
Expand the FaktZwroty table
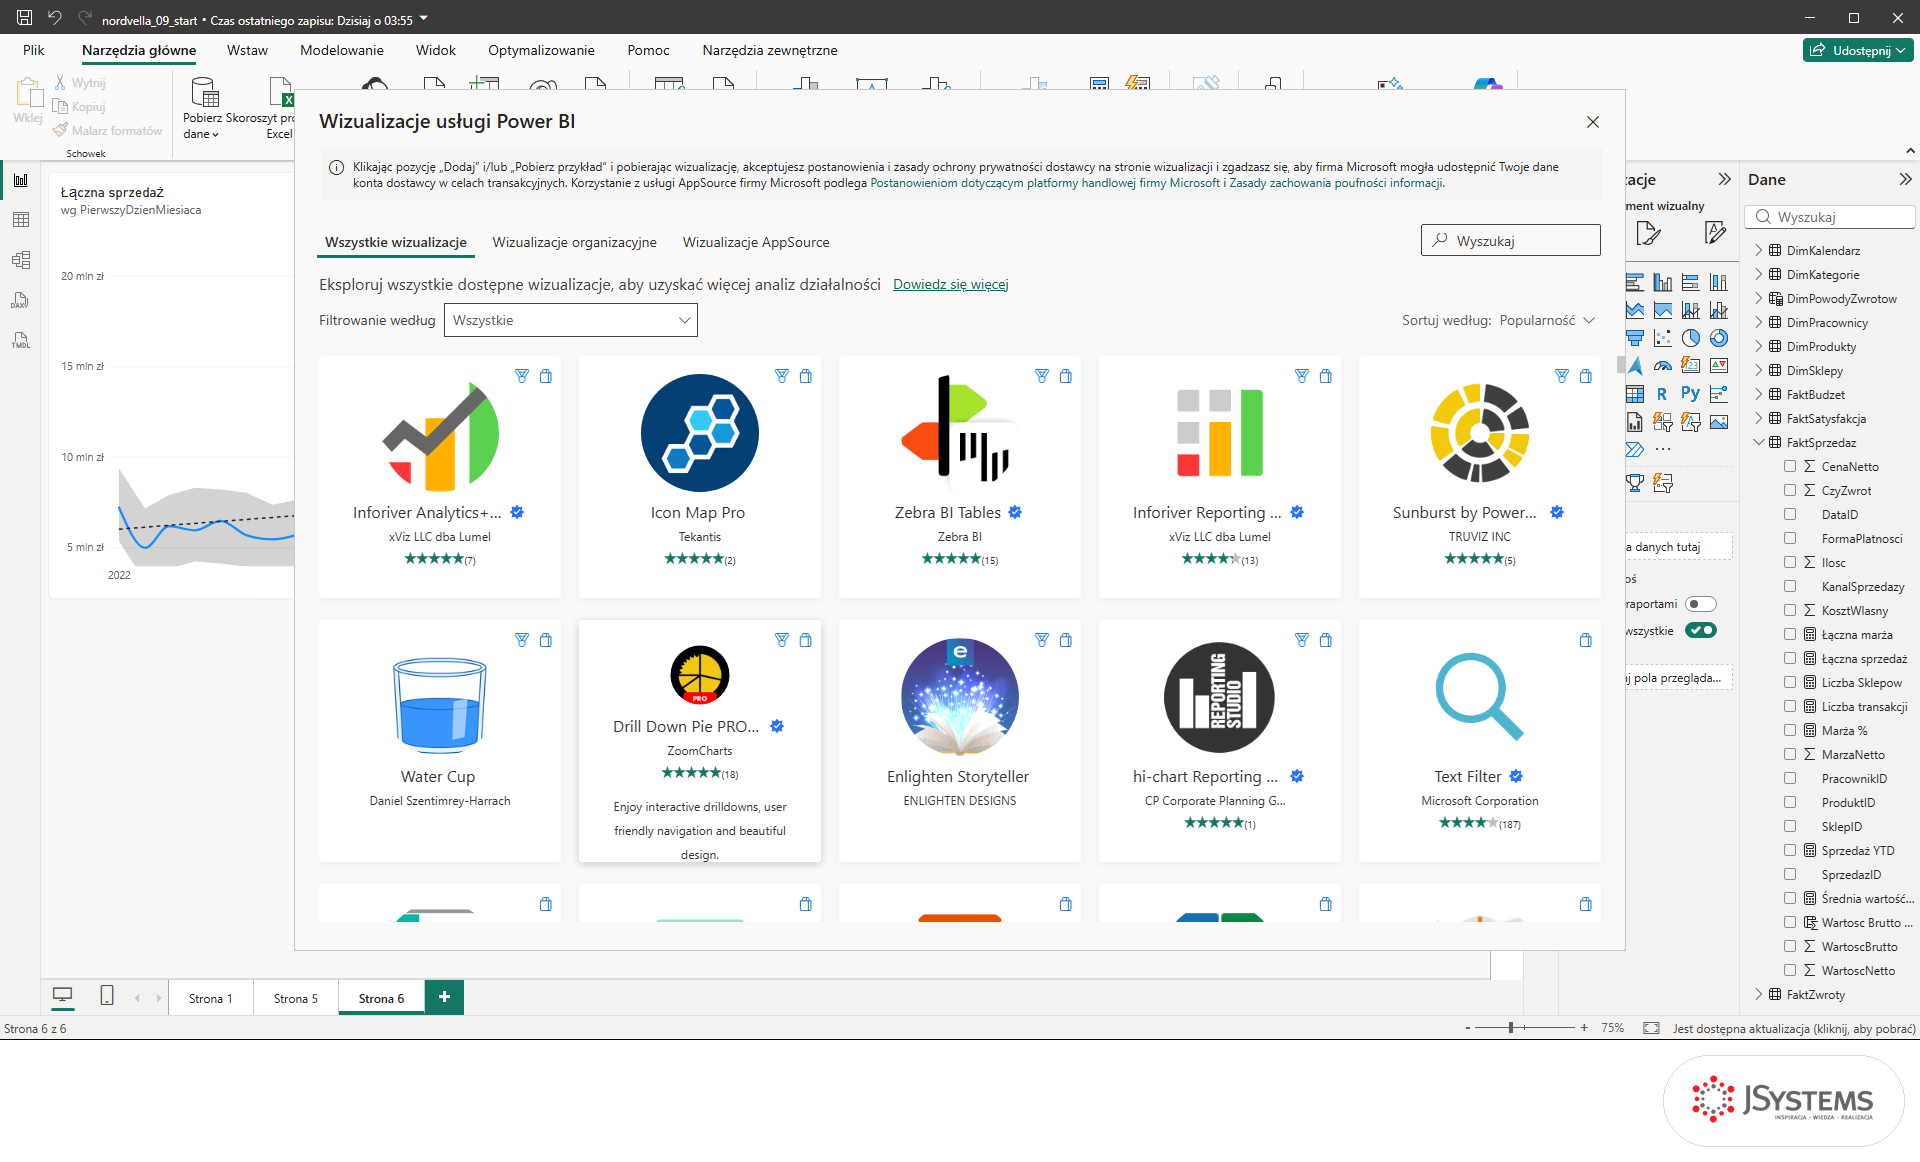(x=1759, y=994)
